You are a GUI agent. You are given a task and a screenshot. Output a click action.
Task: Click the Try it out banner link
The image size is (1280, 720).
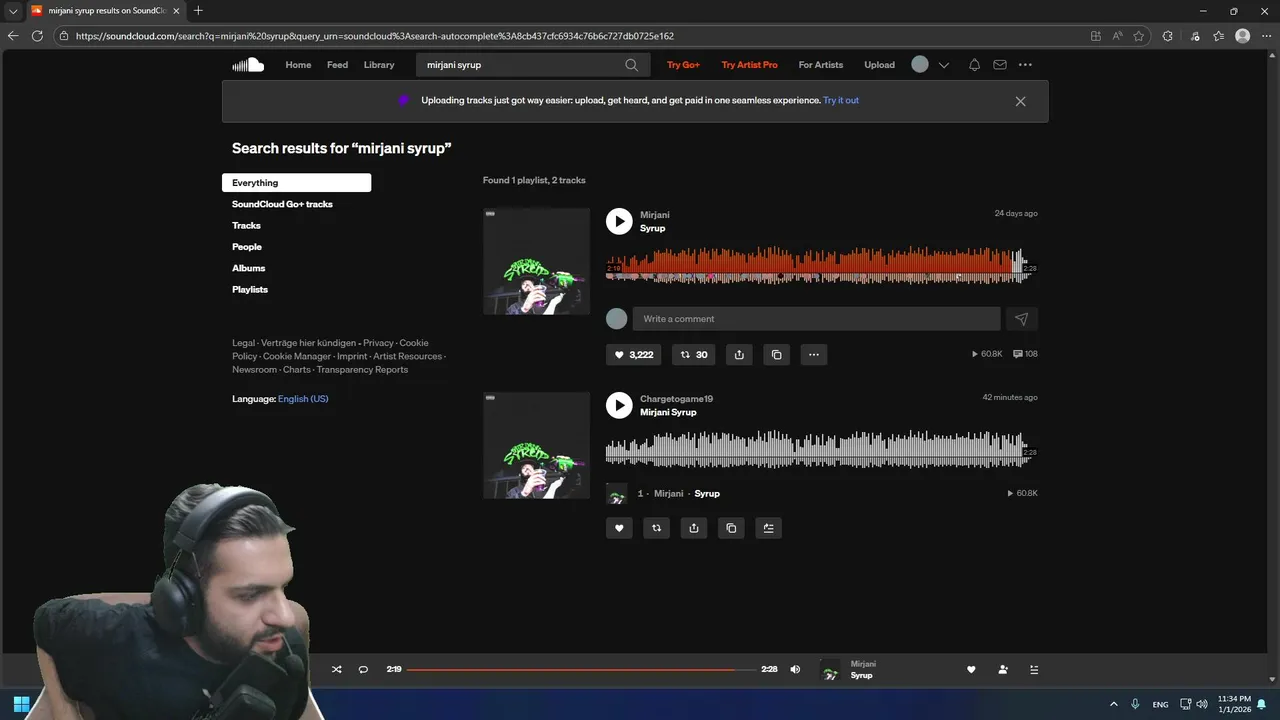(x=841, y=101)
